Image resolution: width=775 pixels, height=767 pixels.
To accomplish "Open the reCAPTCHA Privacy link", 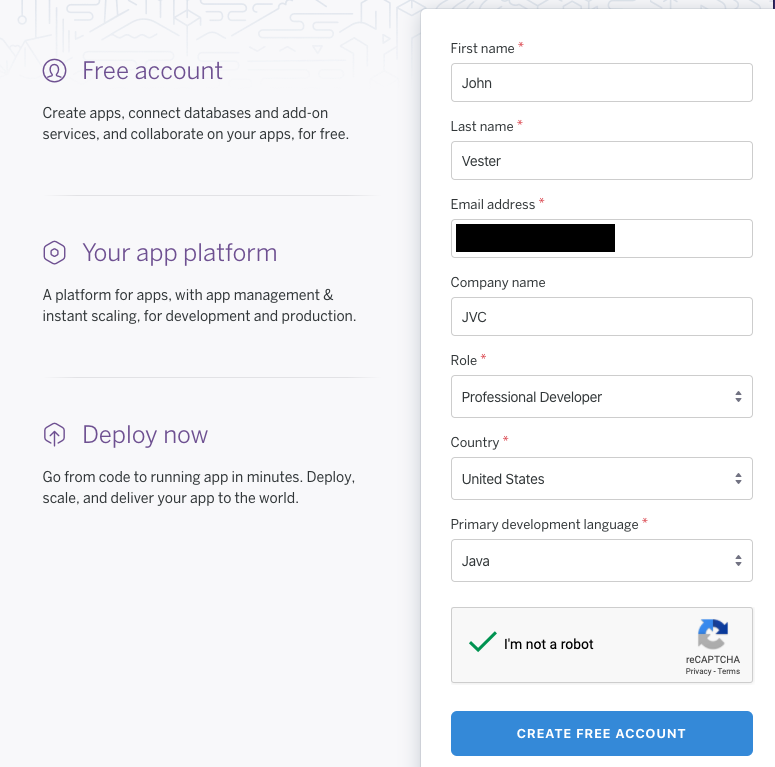I will 698,672.
